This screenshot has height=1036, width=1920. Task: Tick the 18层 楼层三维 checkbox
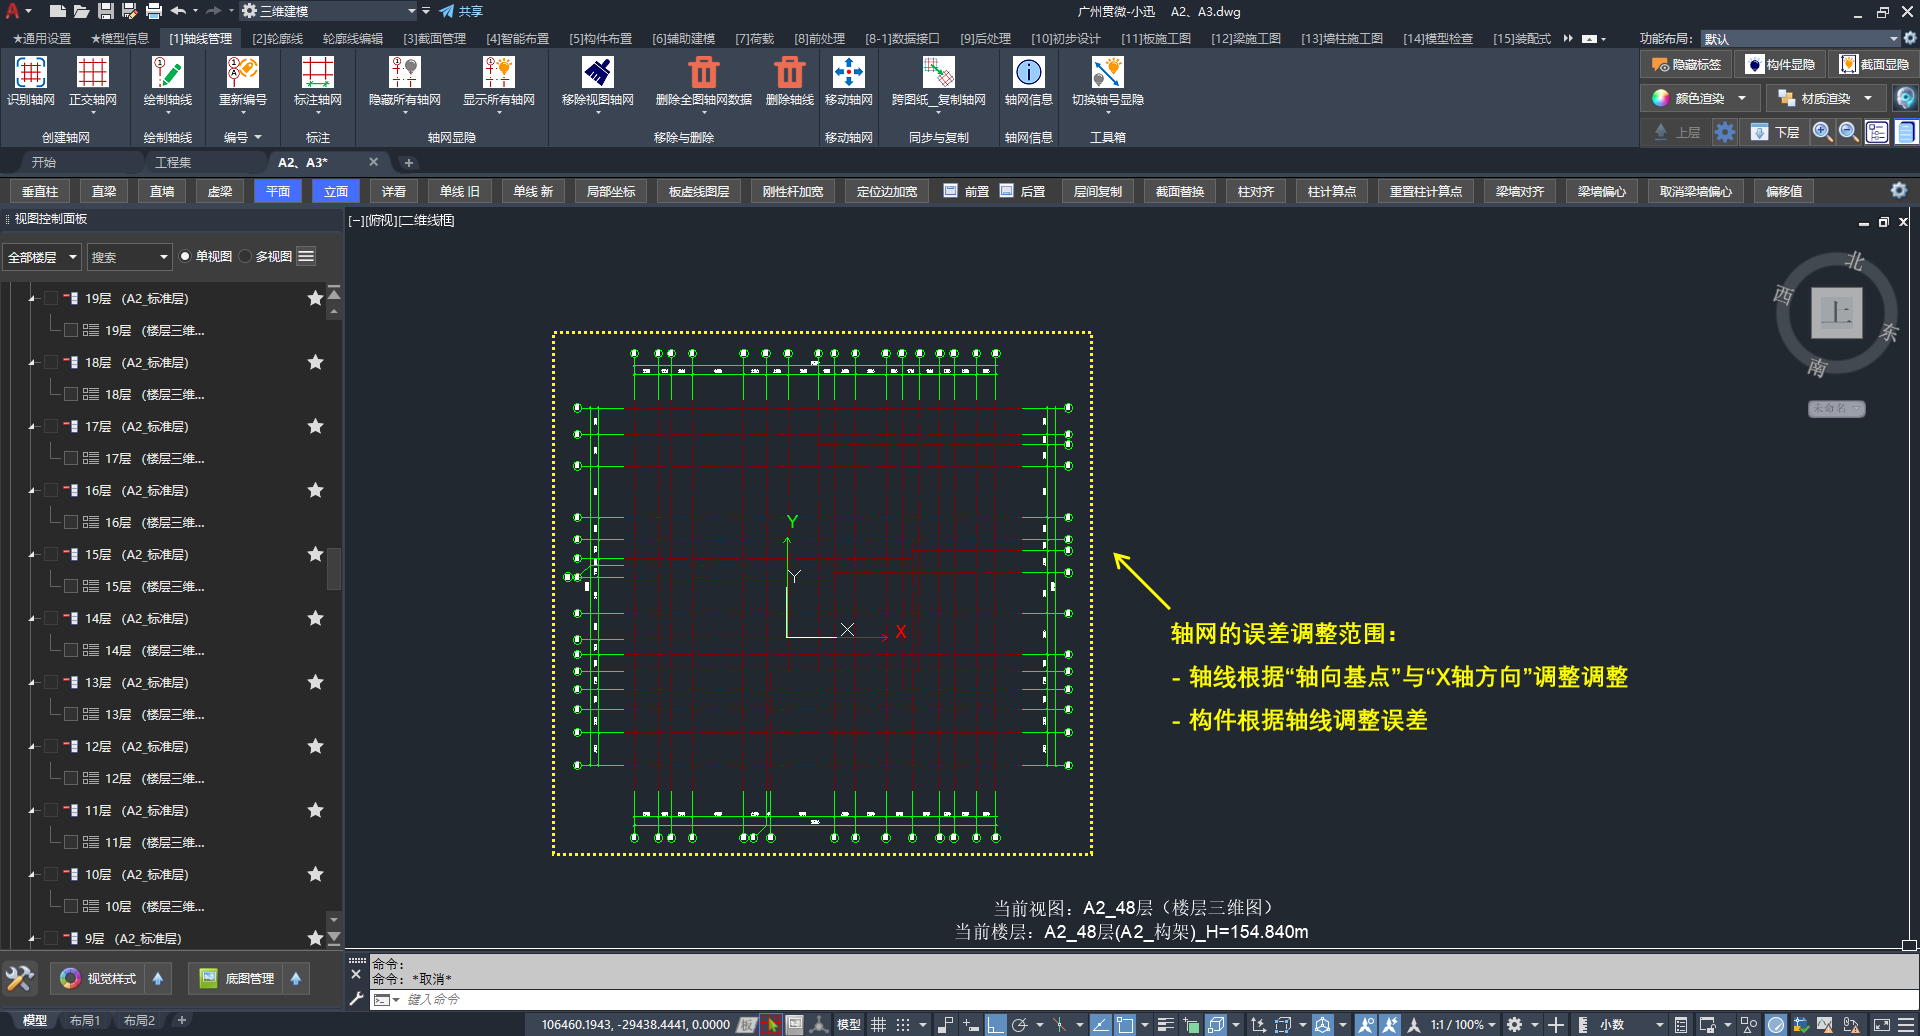coord(71,394)
